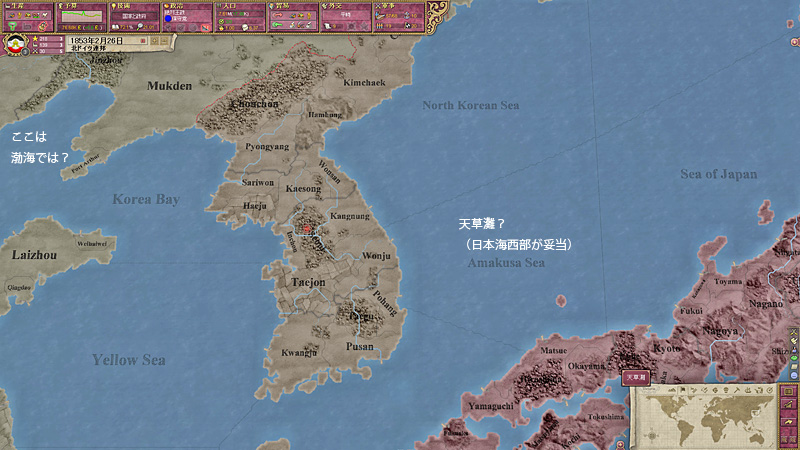The height and width of the screenshot is (450, 800).
Task: Click the arrow go-to button beside minimap
Action: [x=789, y=422]
